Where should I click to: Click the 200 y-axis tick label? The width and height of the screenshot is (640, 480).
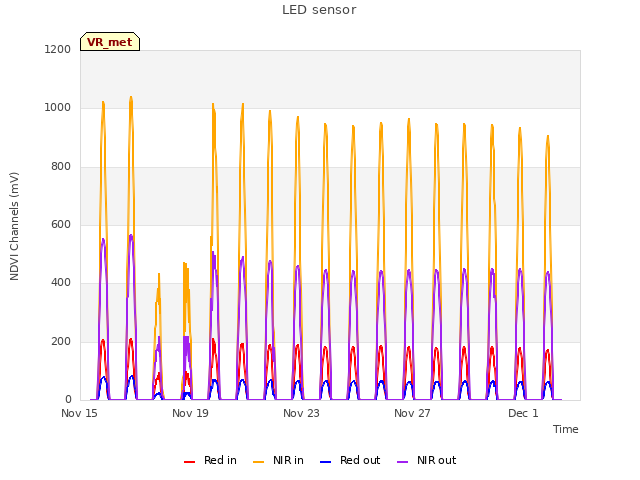click(x=61, y=342)
